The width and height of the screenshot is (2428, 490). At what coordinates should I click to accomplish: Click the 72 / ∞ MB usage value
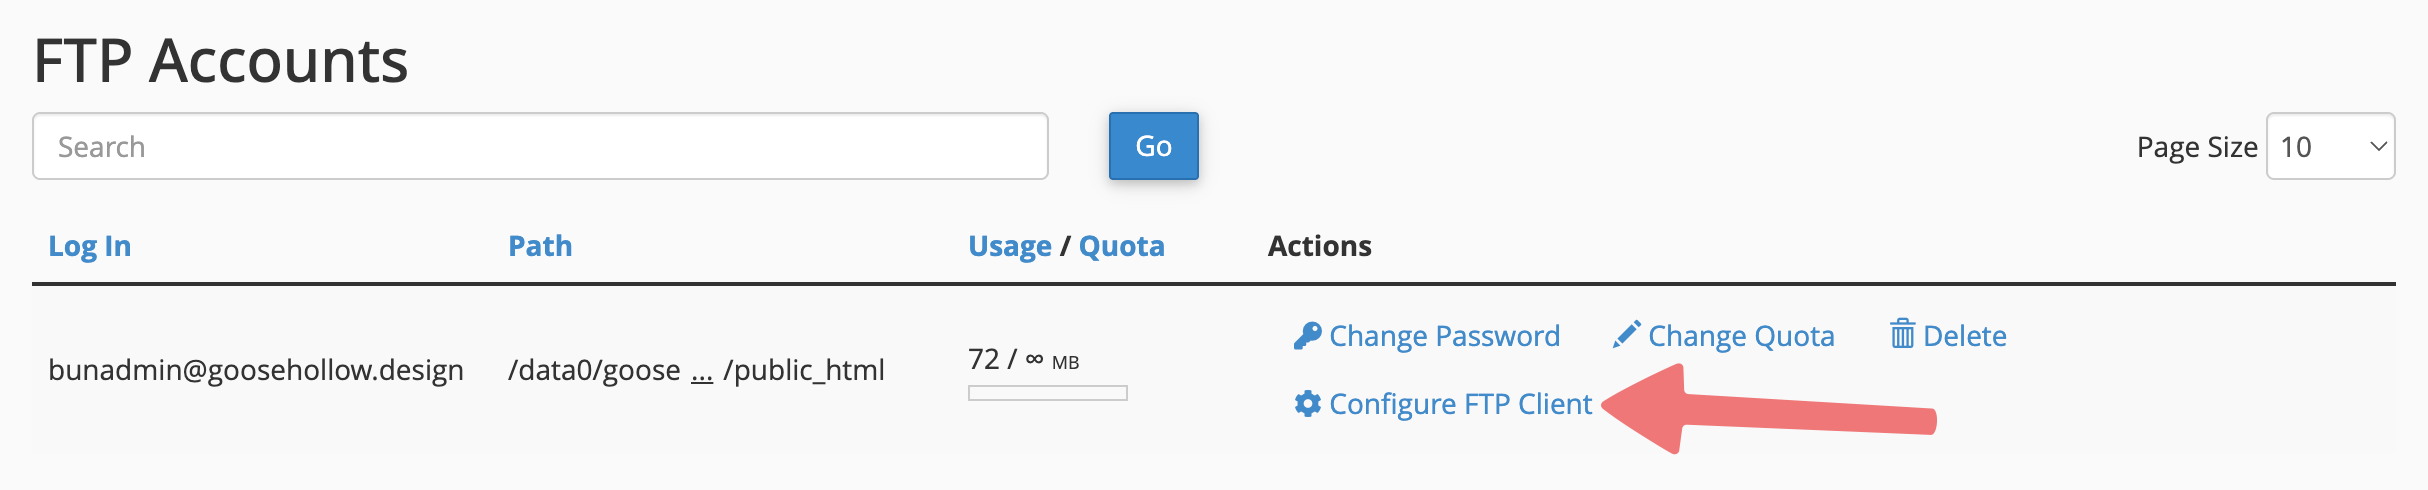[1023, 359]
